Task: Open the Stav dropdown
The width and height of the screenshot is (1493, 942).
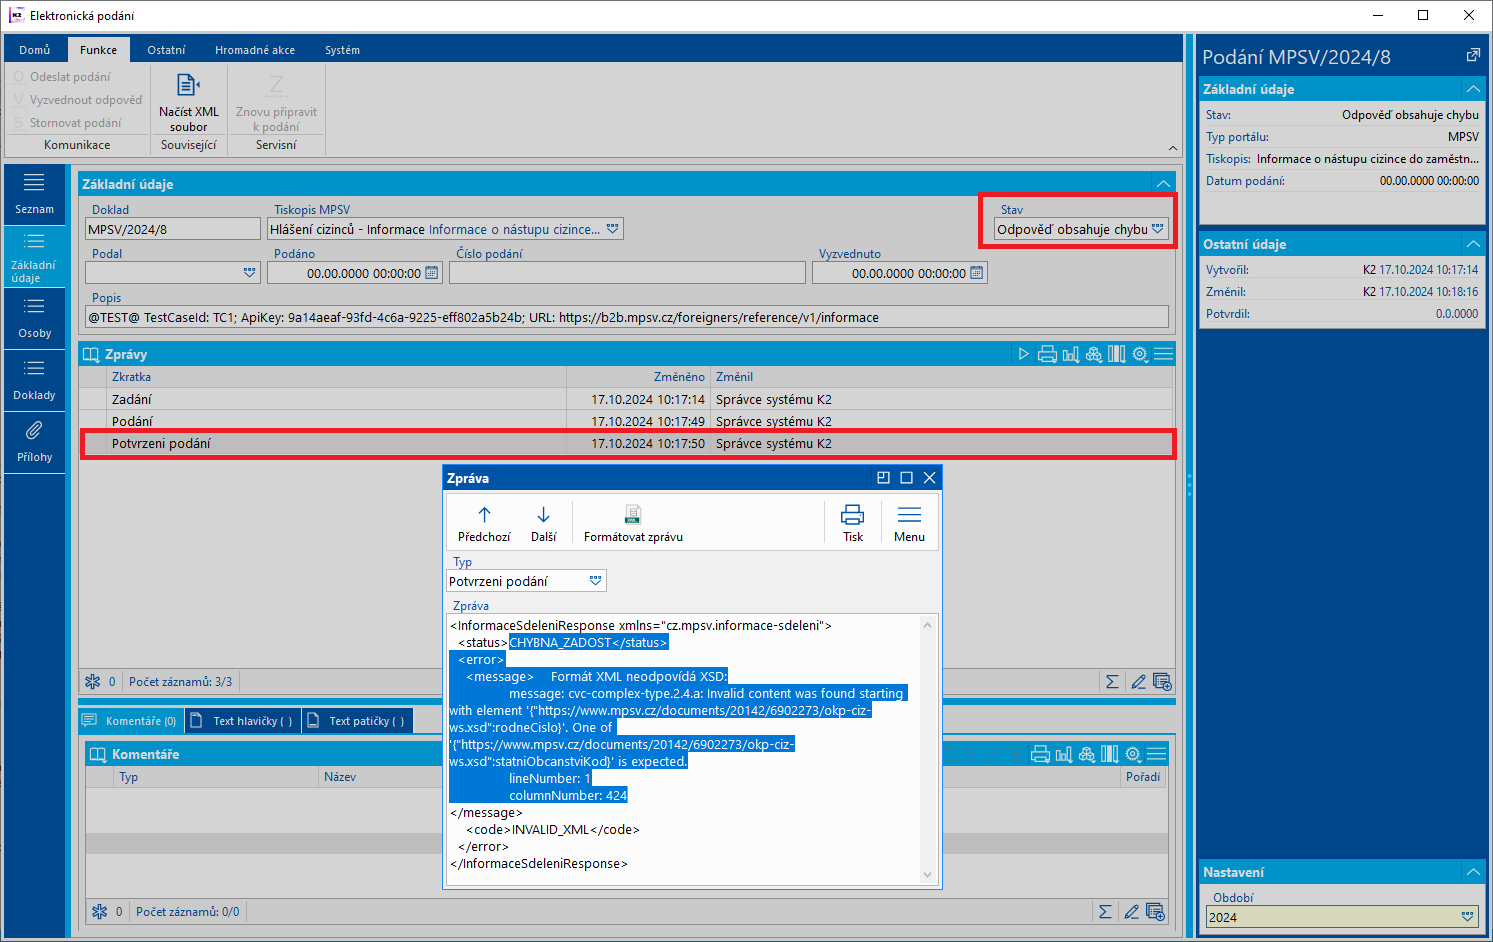Action: (1158, 229)
